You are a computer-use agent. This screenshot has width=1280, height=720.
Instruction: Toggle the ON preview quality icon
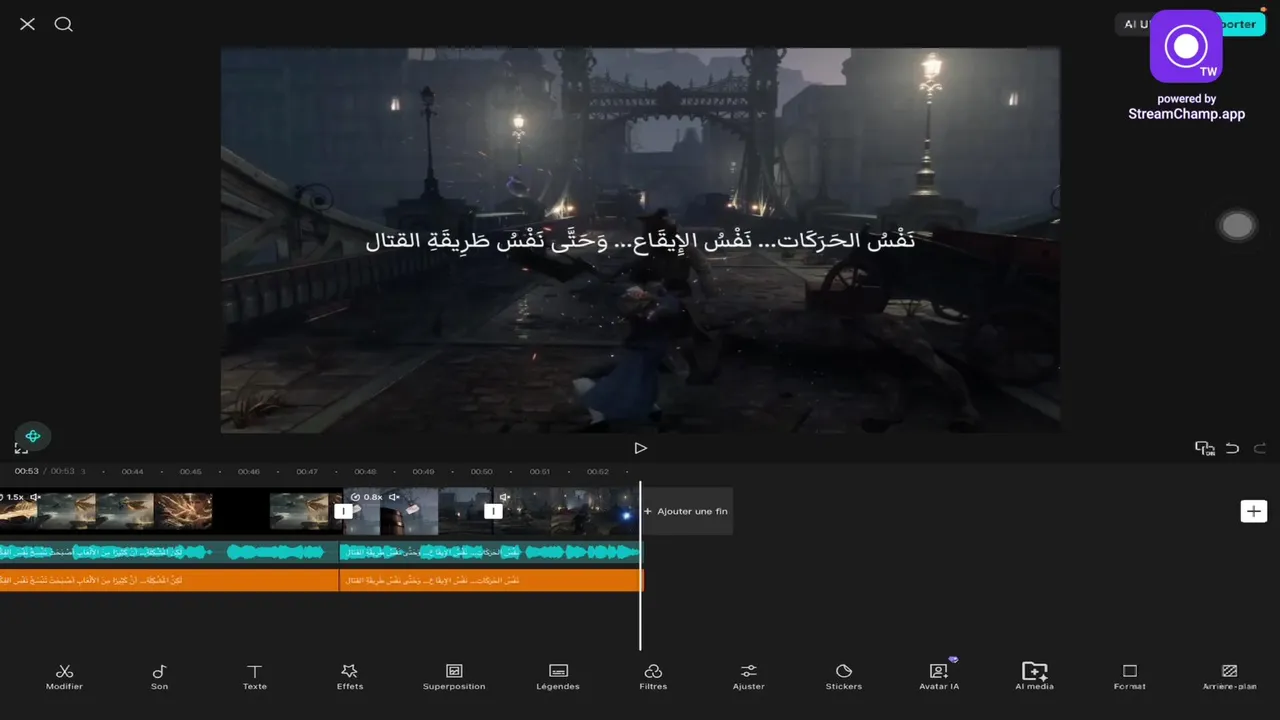[x=1204, y=448]
